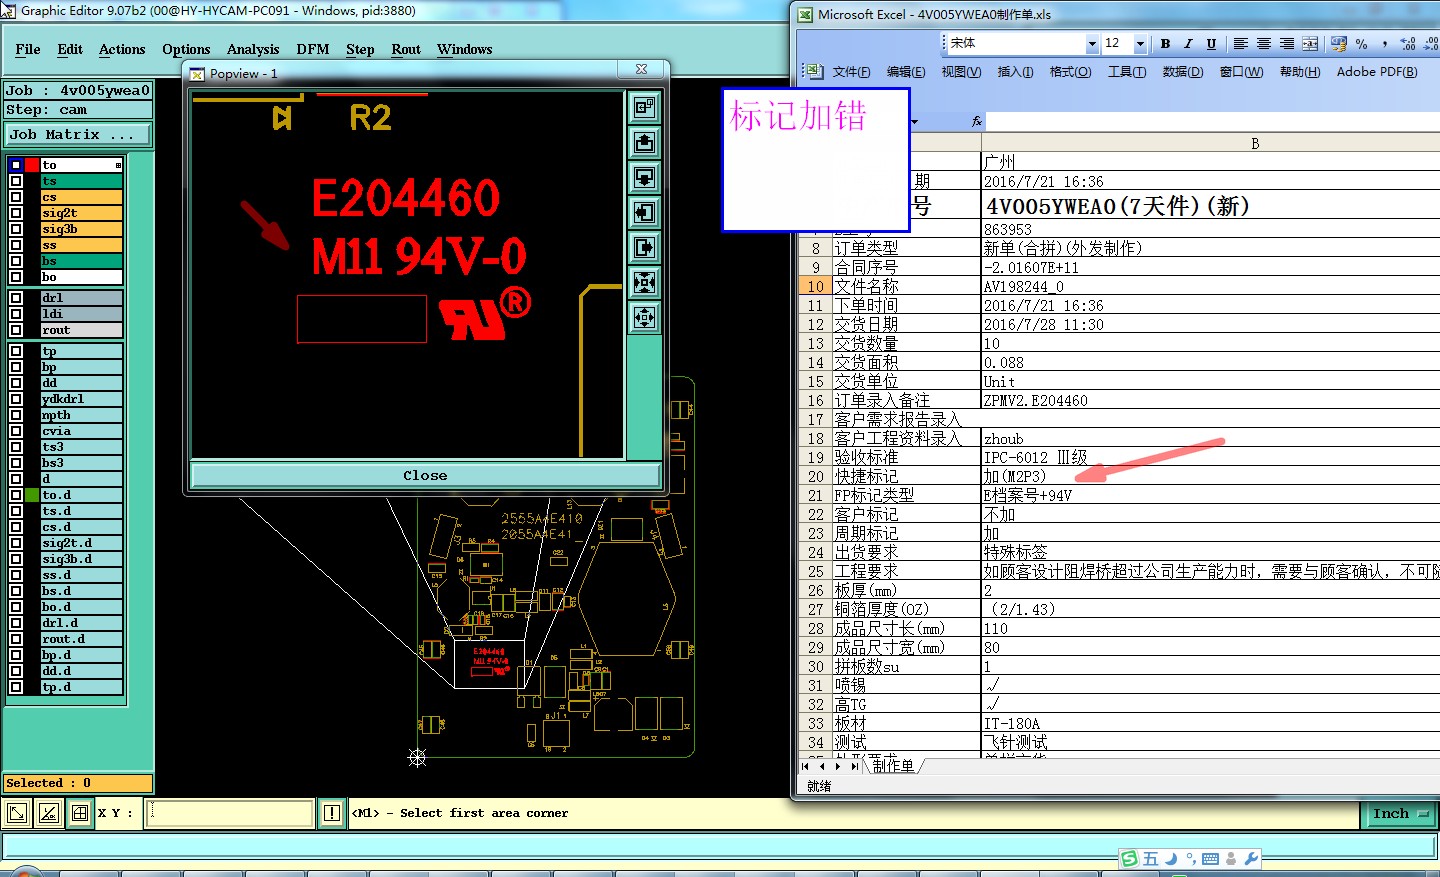Toggle the checkbox for layer cs
This screenshot has width=1440, height=877.
tap(16, 197)
